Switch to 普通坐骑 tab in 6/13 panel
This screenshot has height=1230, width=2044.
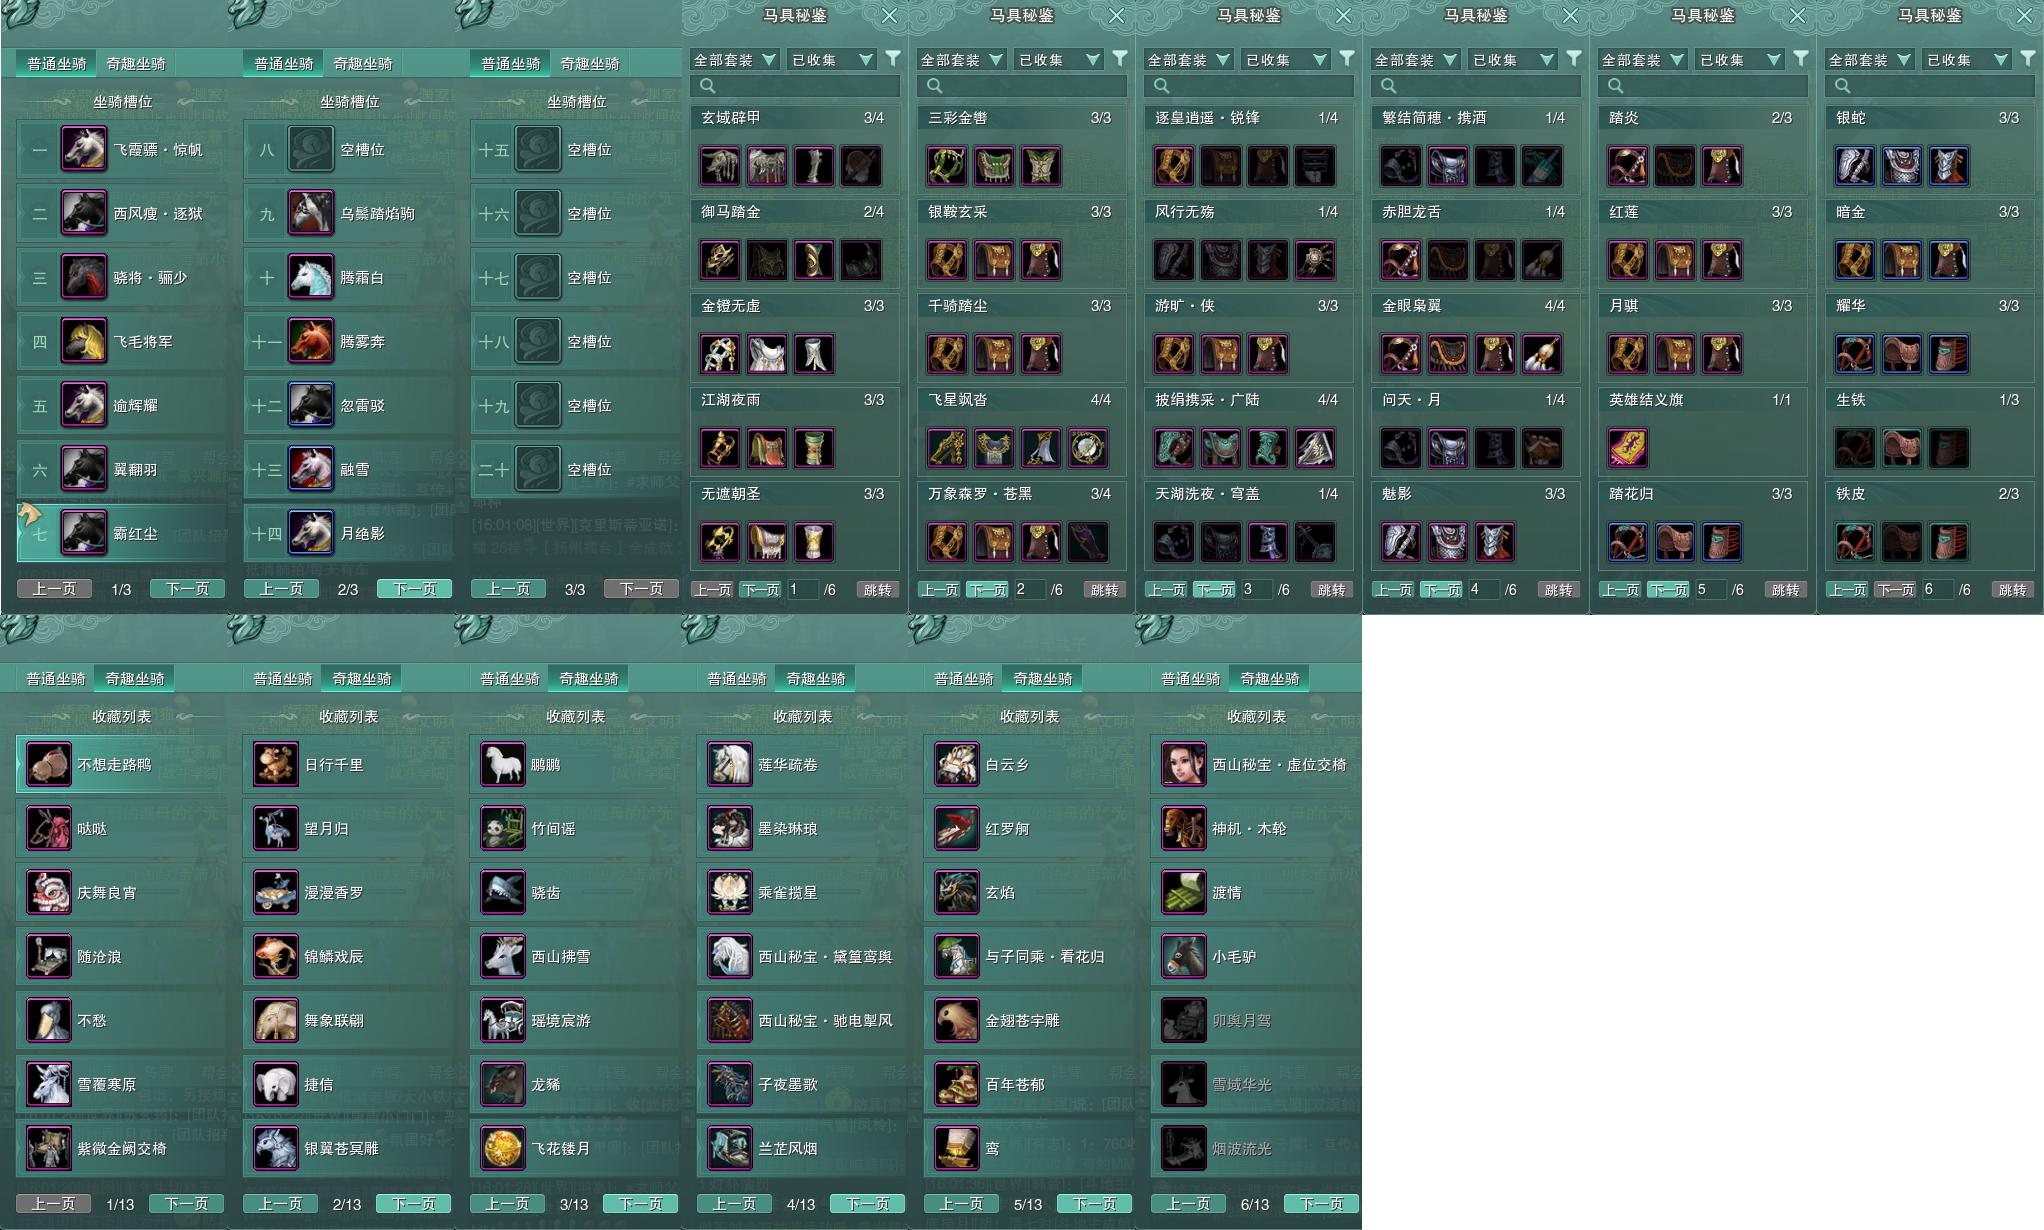1191,678
